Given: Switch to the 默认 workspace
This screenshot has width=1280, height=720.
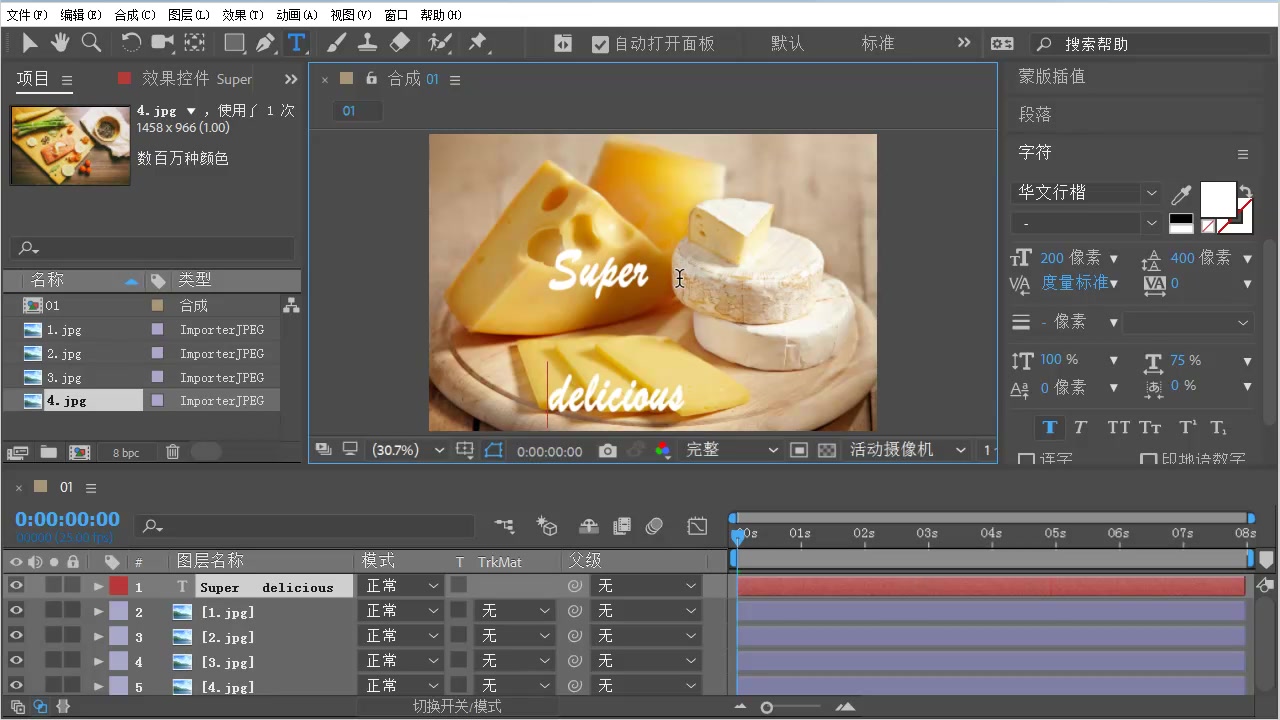Looking at the screenshot, I should tap(787, 44).
